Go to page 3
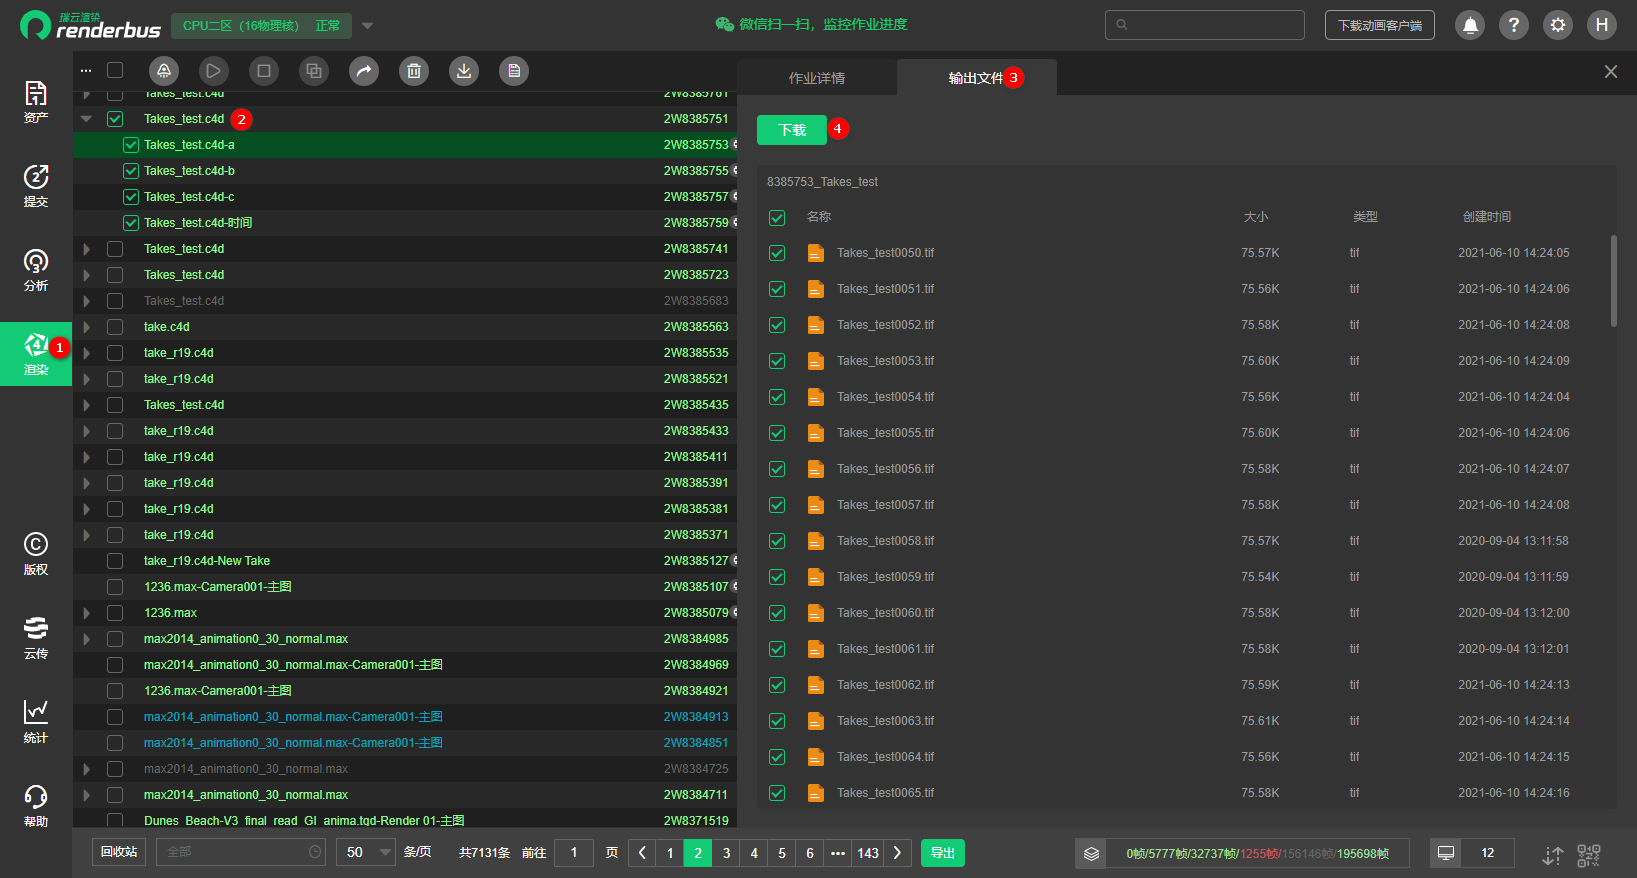Image resolution: width=1637 pixels, height=878 pixels. [726, 853]
